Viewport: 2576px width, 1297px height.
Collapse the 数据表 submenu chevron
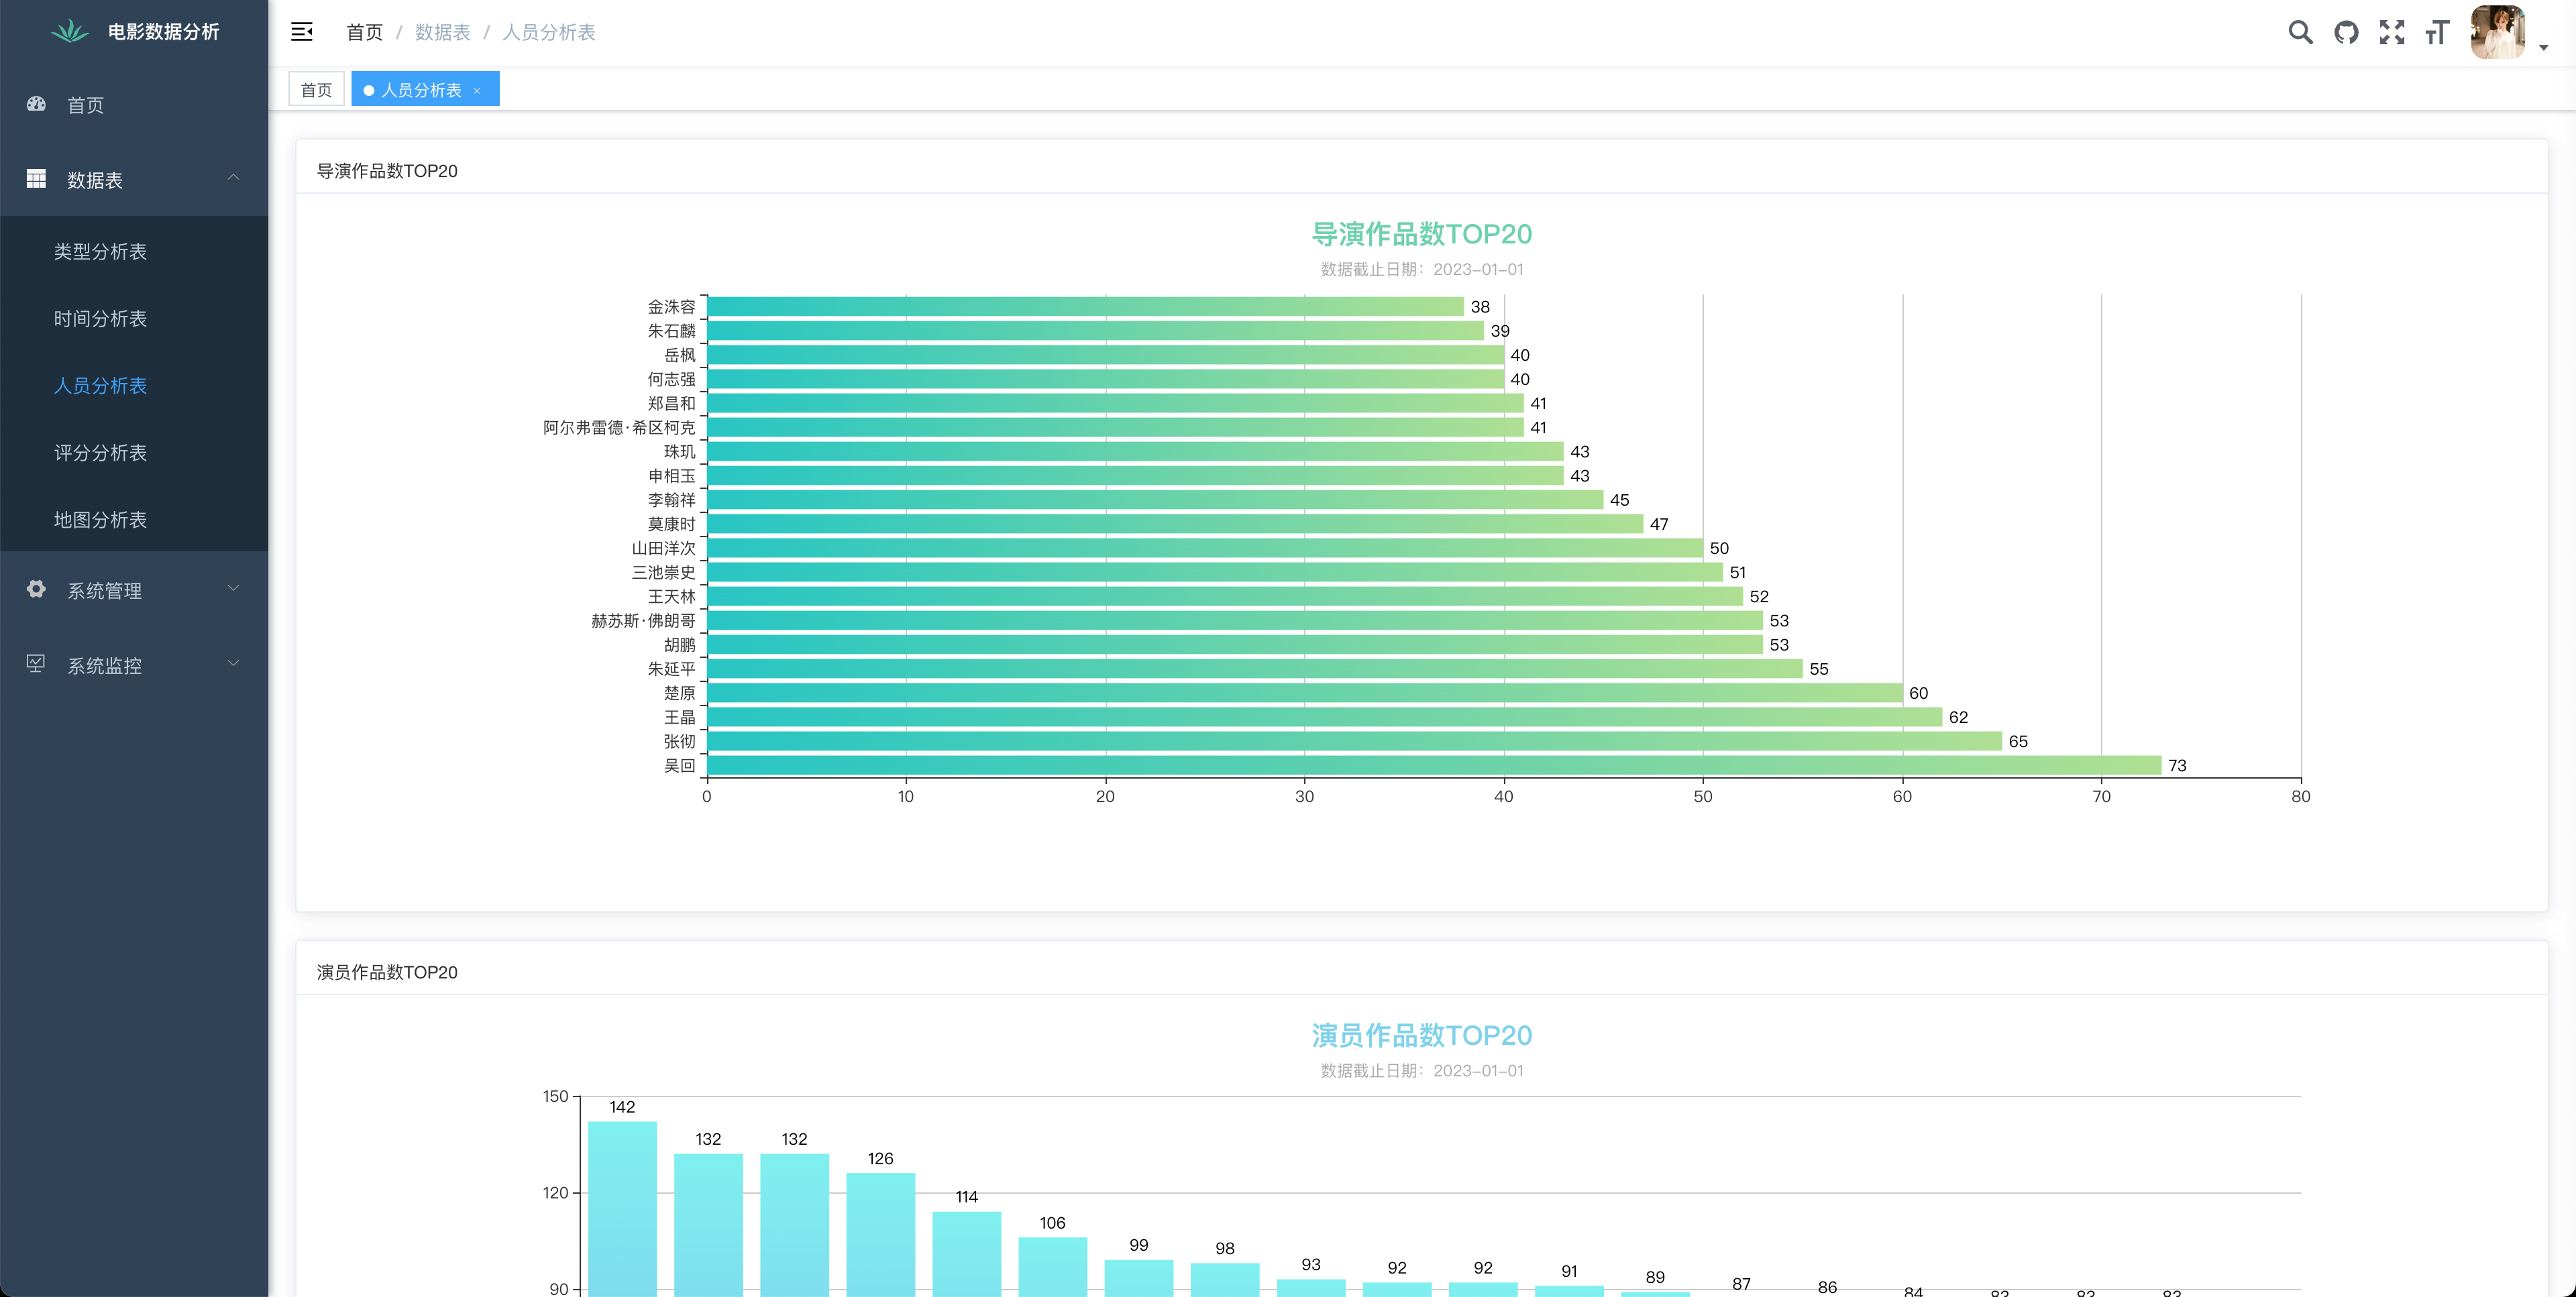(x=233, y=178)
